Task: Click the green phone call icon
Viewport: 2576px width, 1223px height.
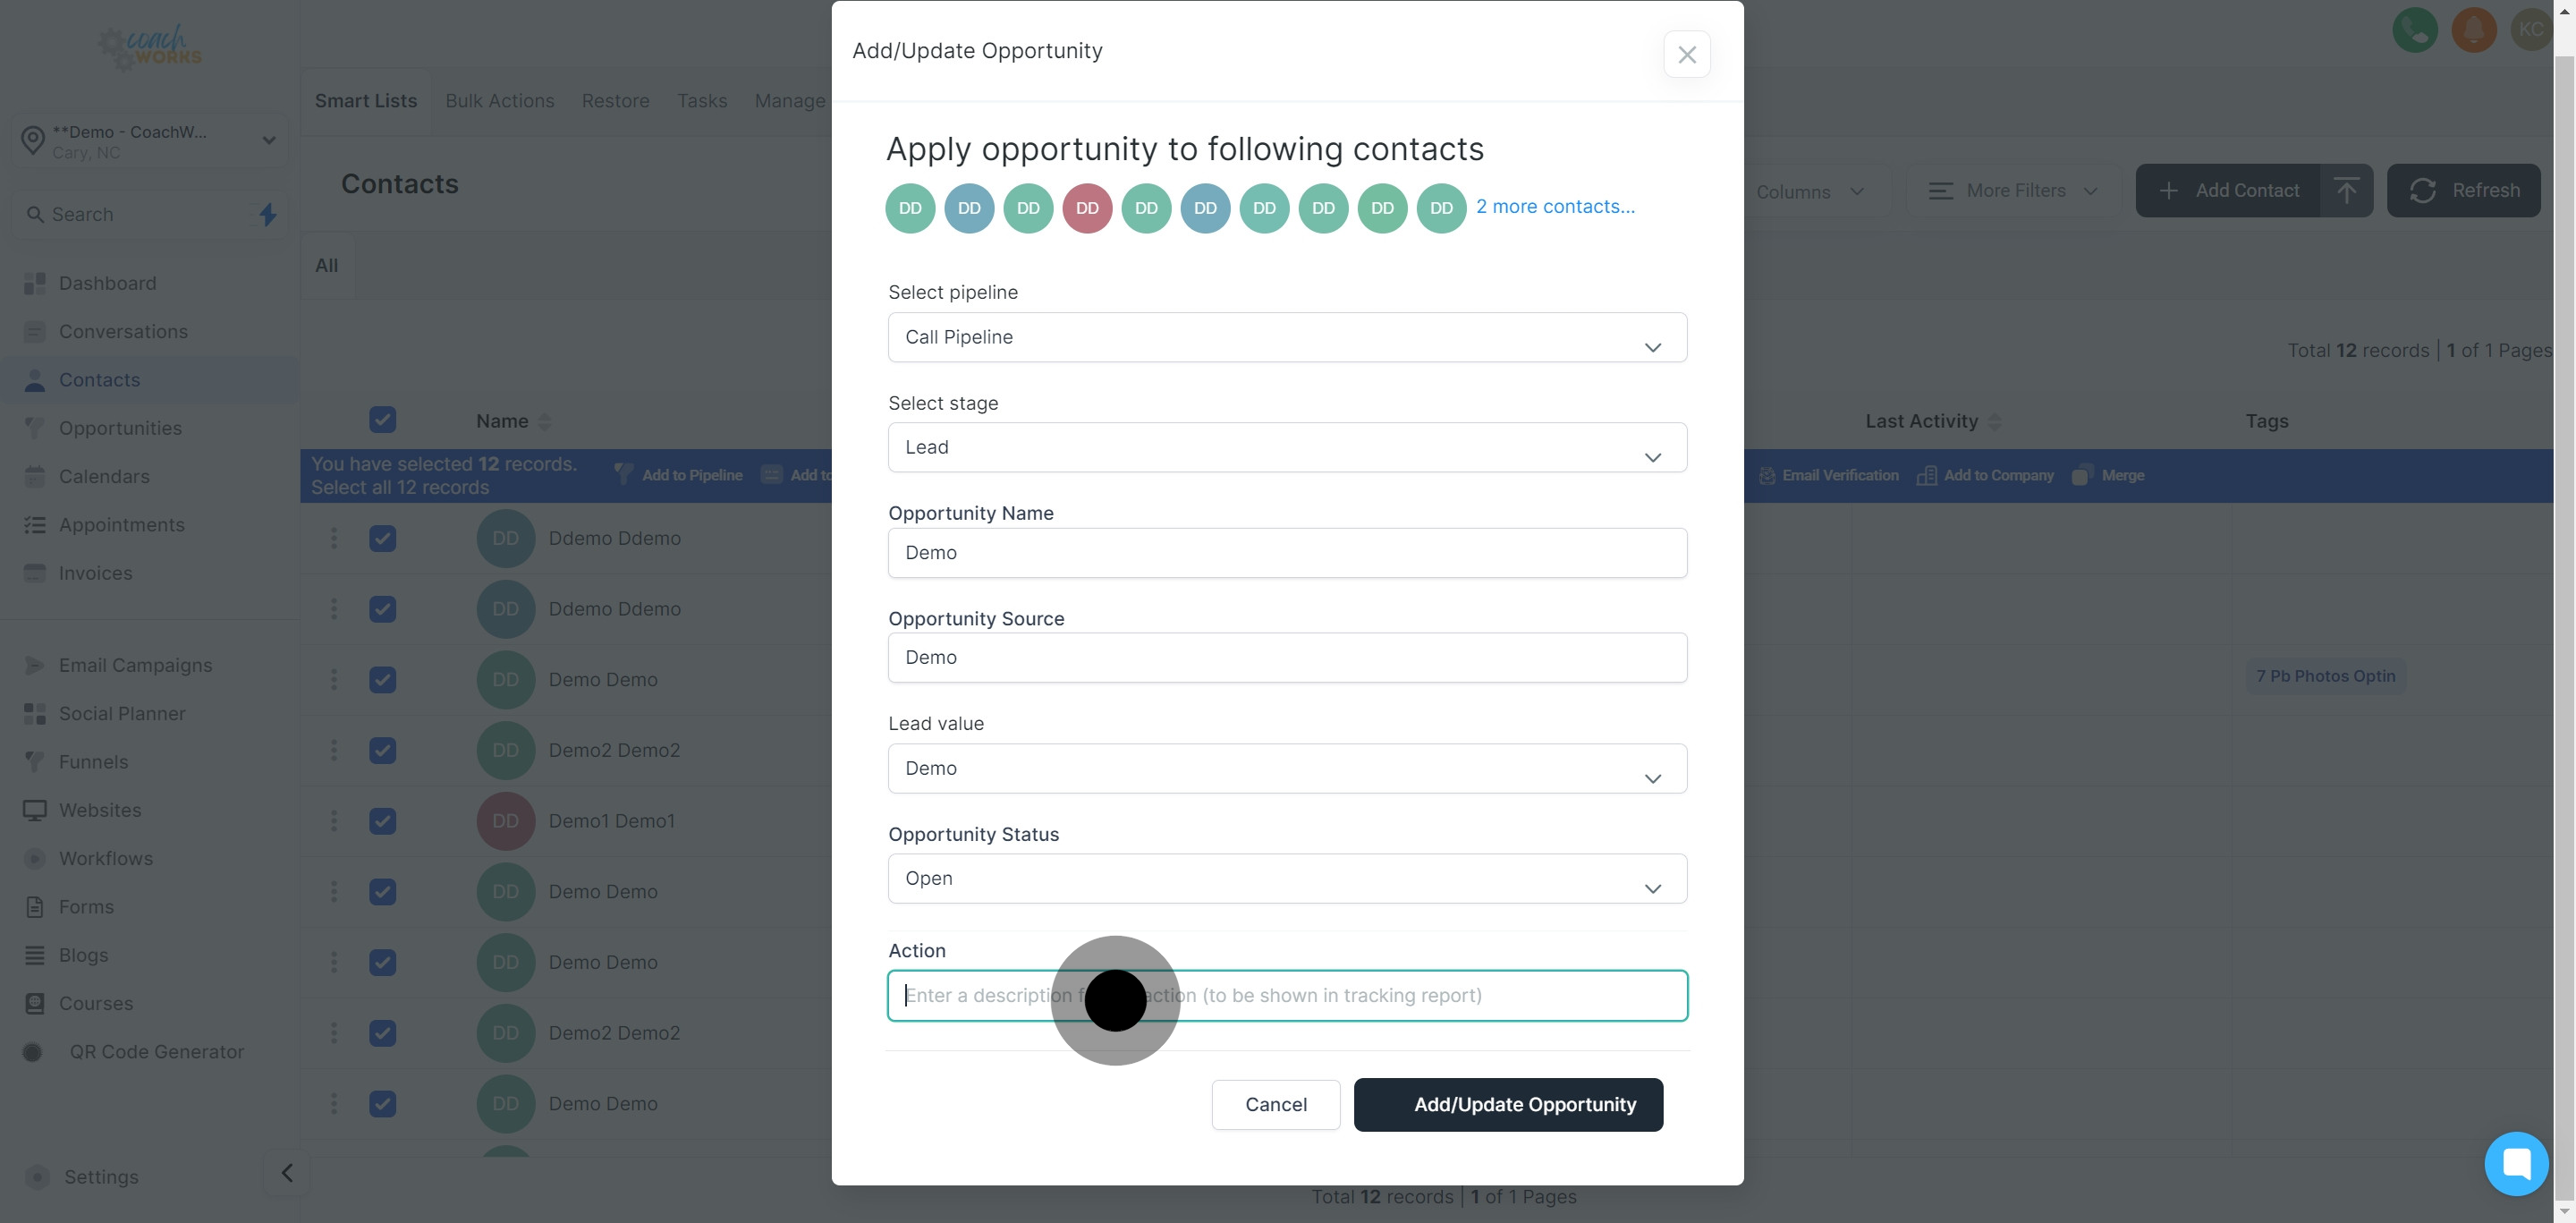Action: click(2414, 30)
